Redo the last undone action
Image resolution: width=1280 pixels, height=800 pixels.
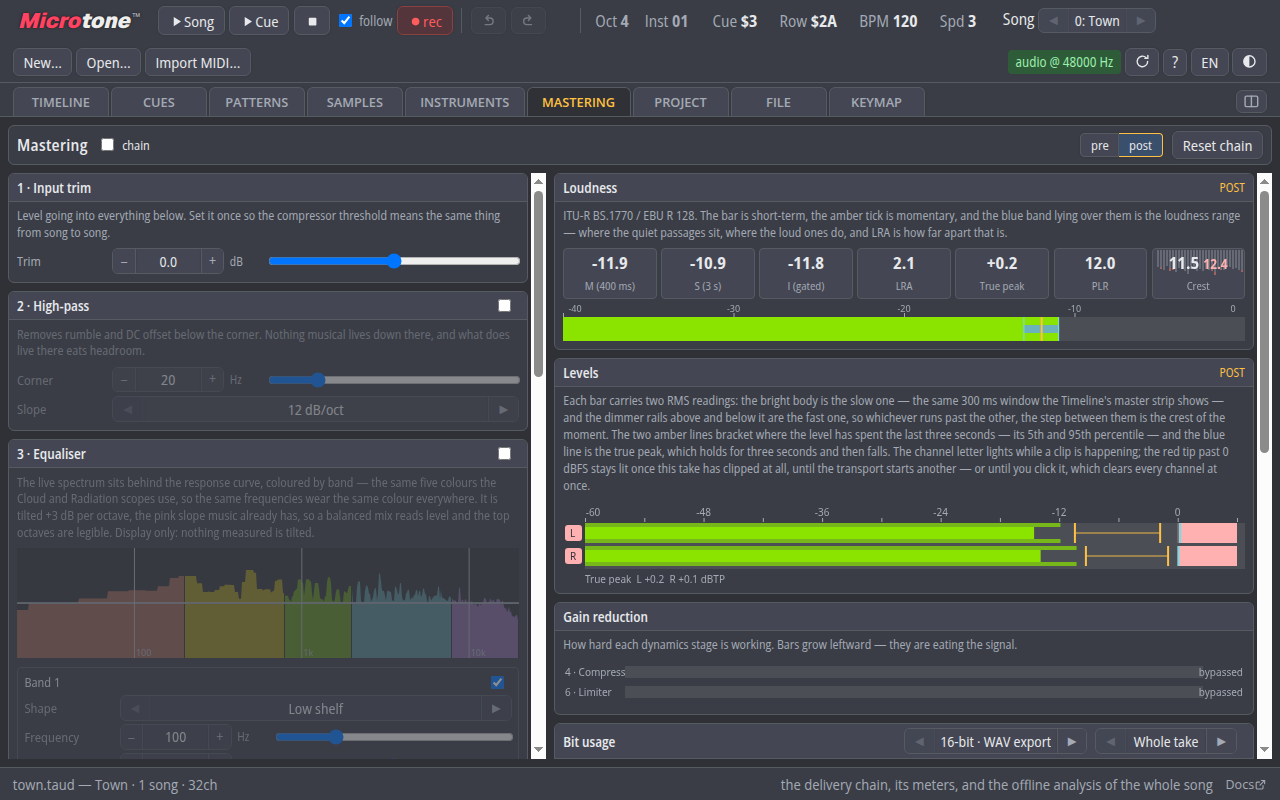pyautogui.click(x=528, y=21)
